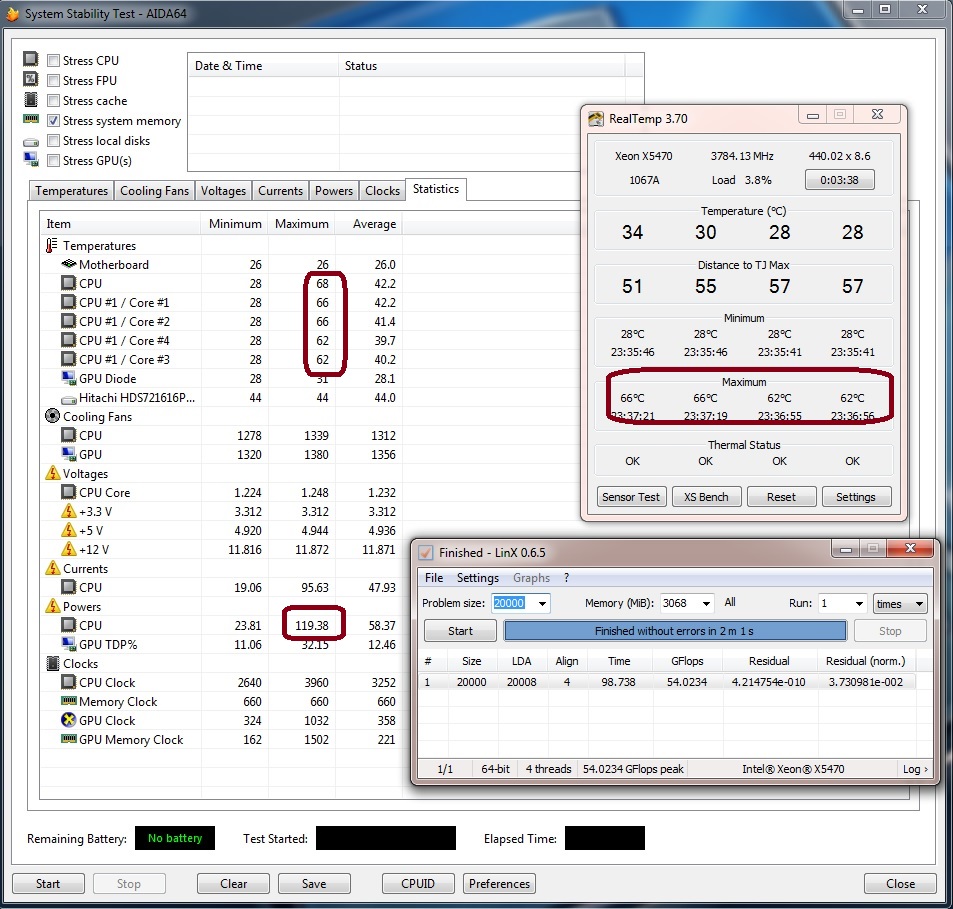Launch XS Bench in RealTemp
Viewport: 953px width, 909px height.
(x=706, y=496)
